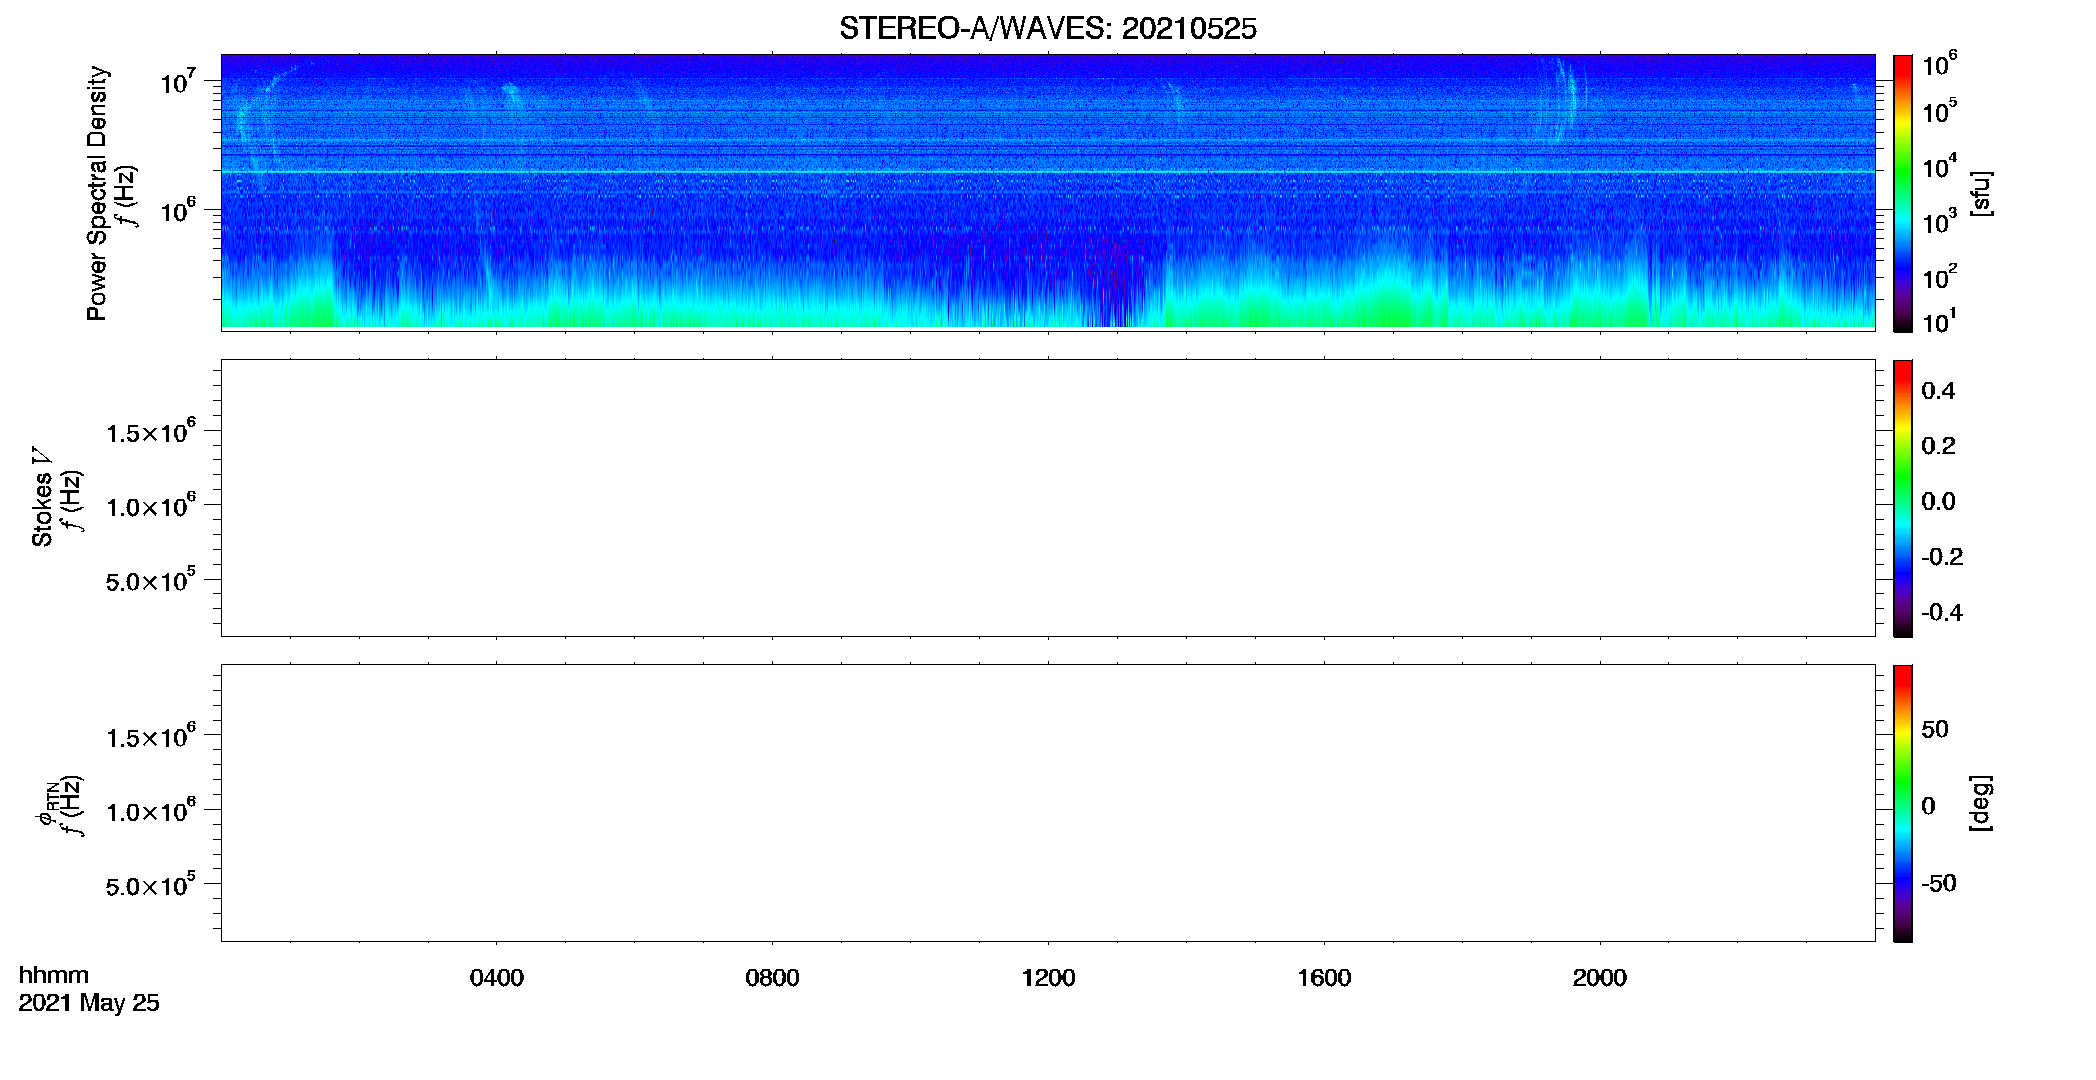This screenshot has width=2096, height=1080.
Task: Click the '[deg]' unit label
Action: point(1981,803)
